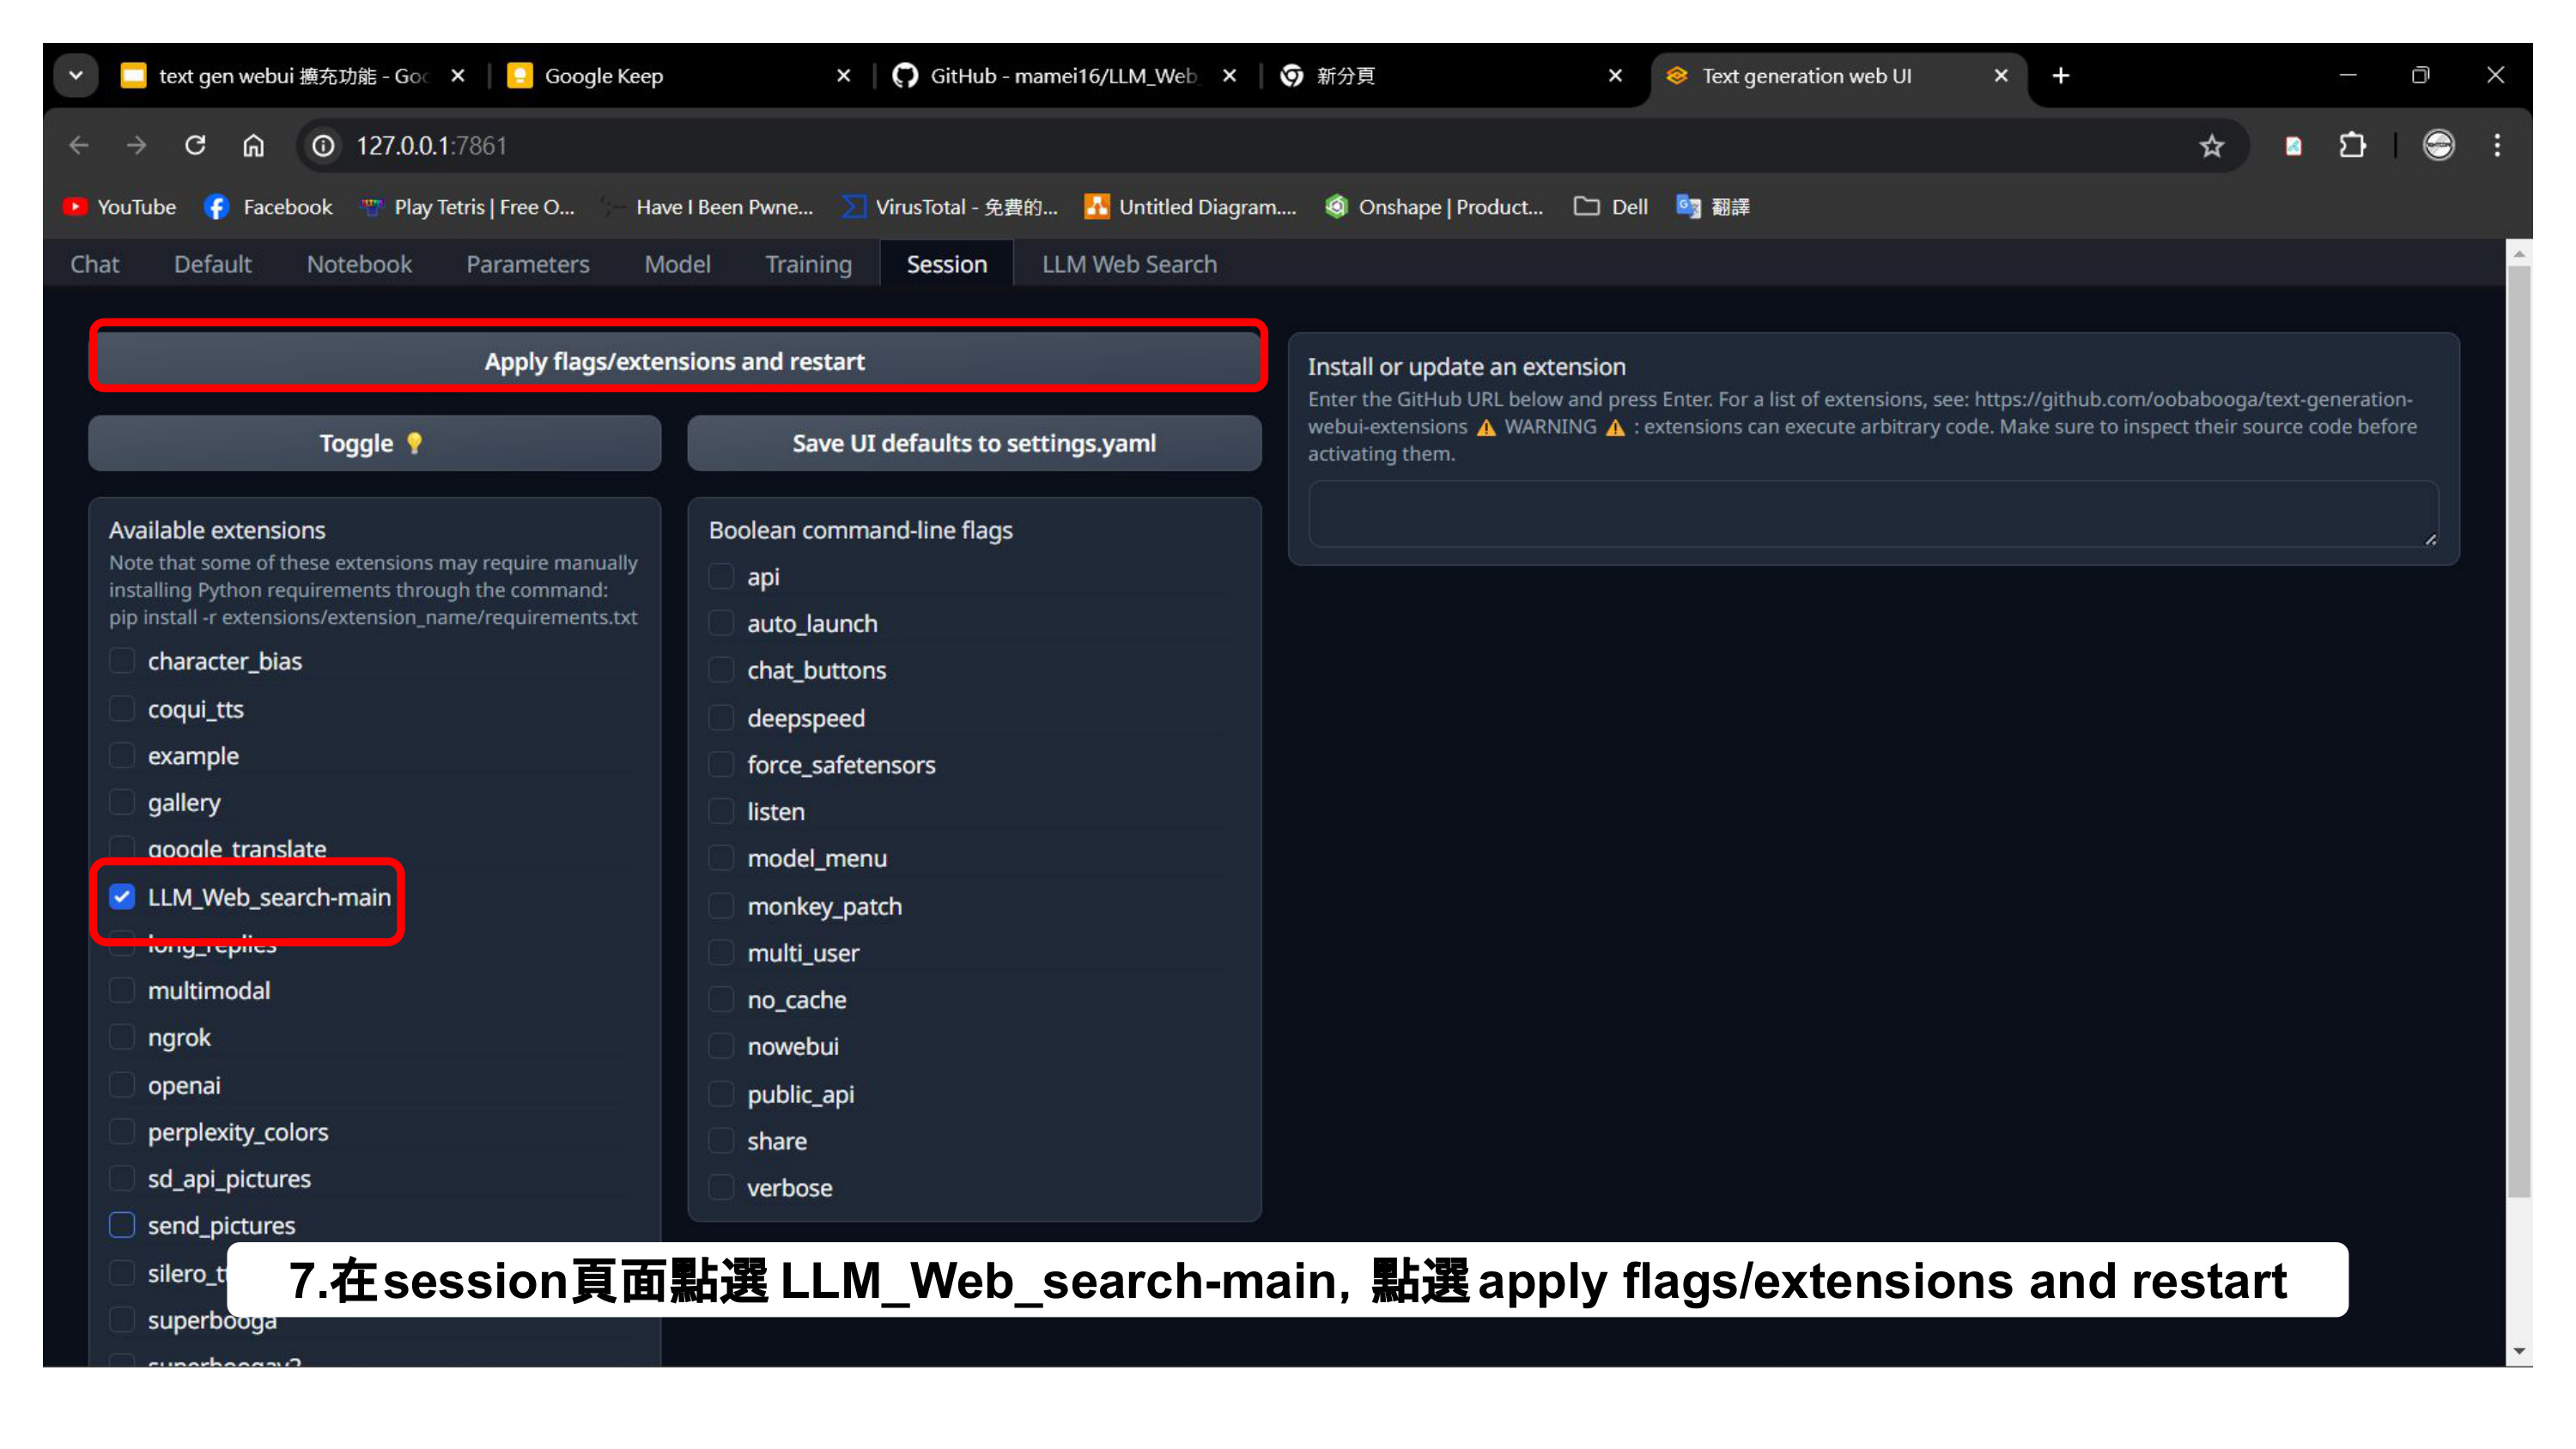Image resolution: width=2576 pixels, height=1449 pixels.
Task: Open Untitled Diagram bookmark
Action: [x=1190, y=207]
